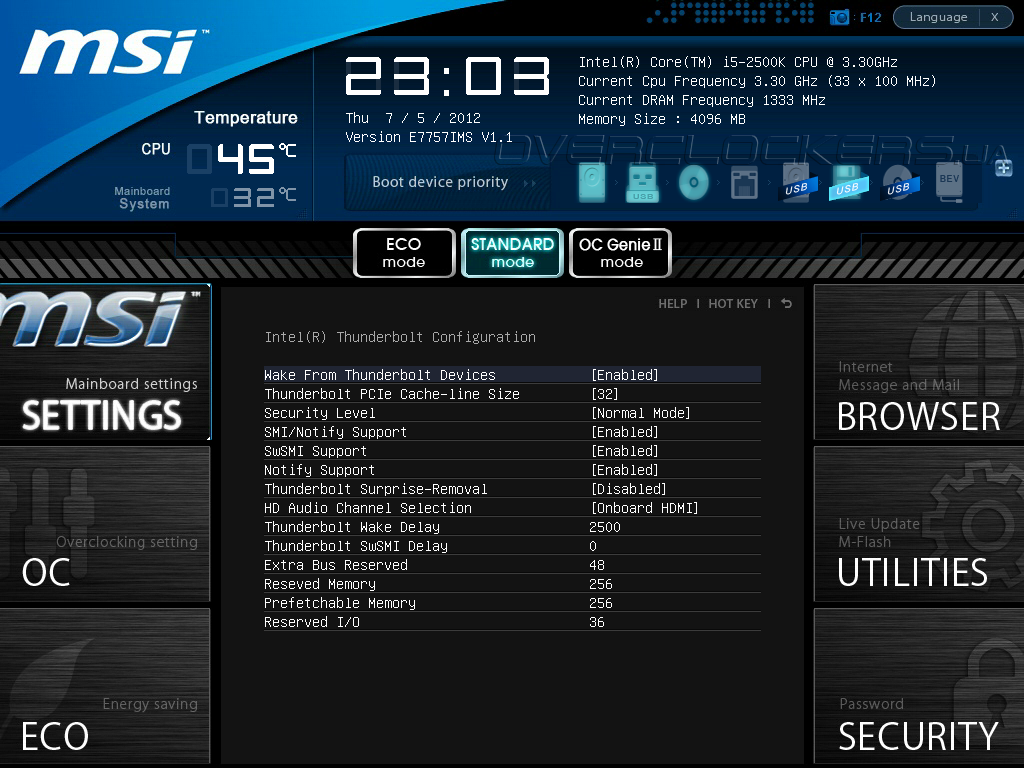Toggle SMI/Notify Support [Enabled] value
The width and height of the screenshot is (1024, 768).
pyautogui.click(x=625, y=432)
